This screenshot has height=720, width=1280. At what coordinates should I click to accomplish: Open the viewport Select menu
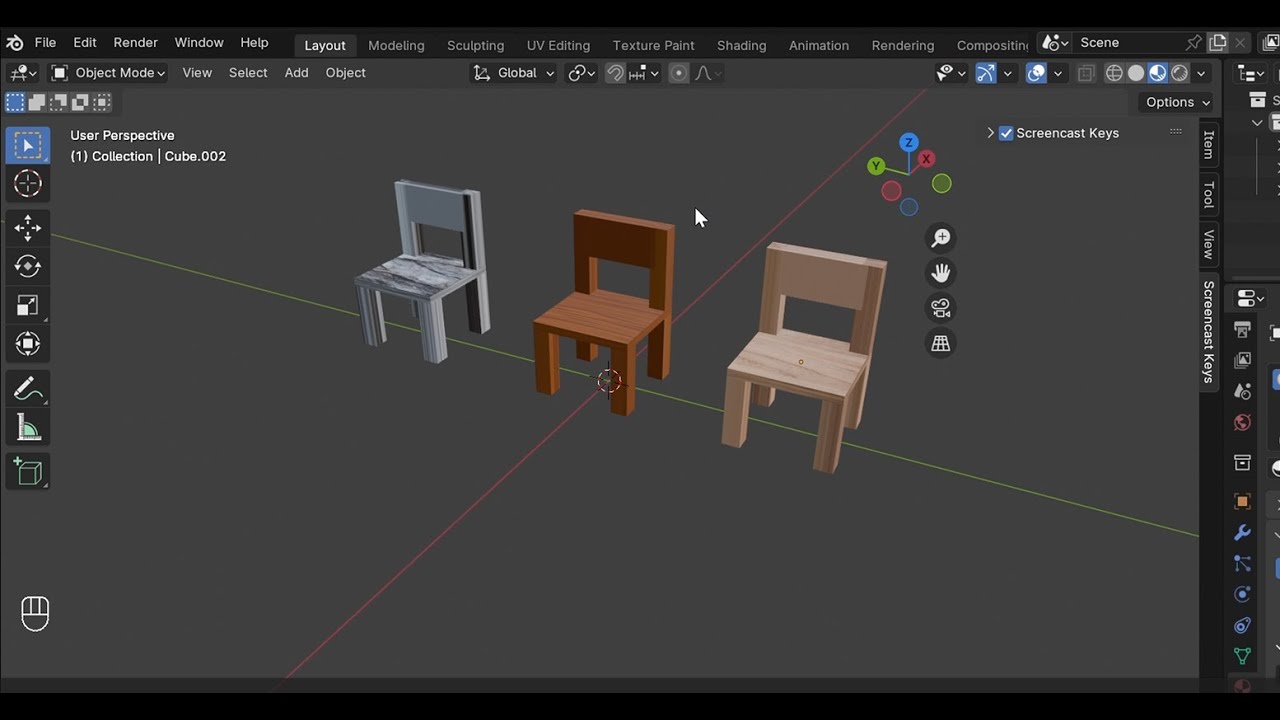pyautogui.click(x=248, y=73)
